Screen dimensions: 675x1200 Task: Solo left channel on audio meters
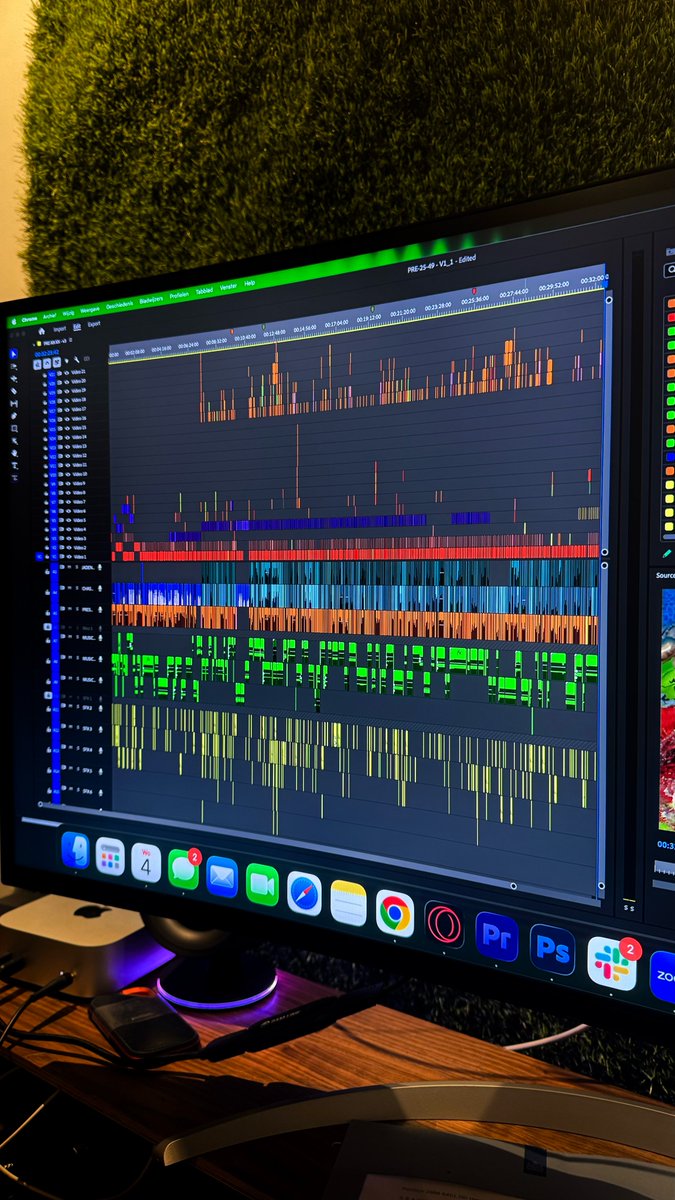626,908
